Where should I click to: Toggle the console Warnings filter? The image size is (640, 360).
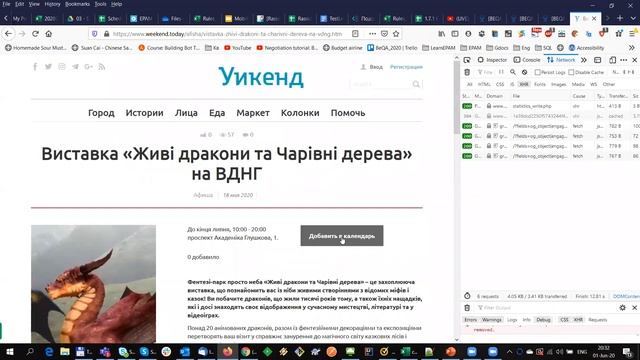[x=491, y=320]
